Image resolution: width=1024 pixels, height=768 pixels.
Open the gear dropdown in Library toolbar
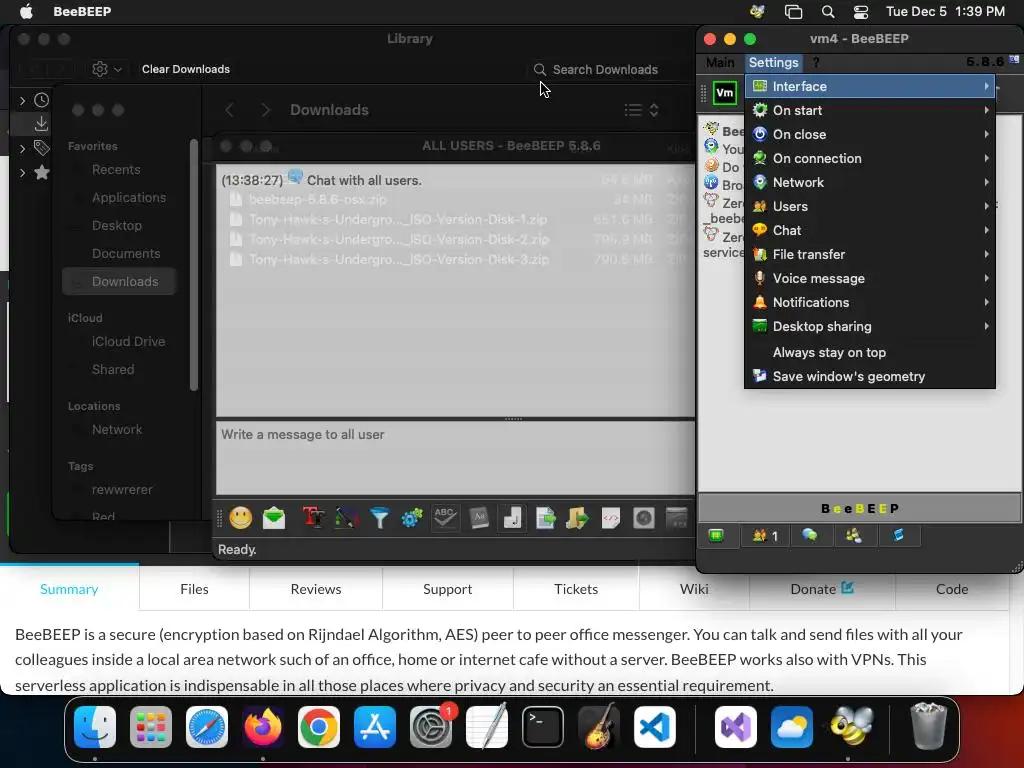point(107,69)
